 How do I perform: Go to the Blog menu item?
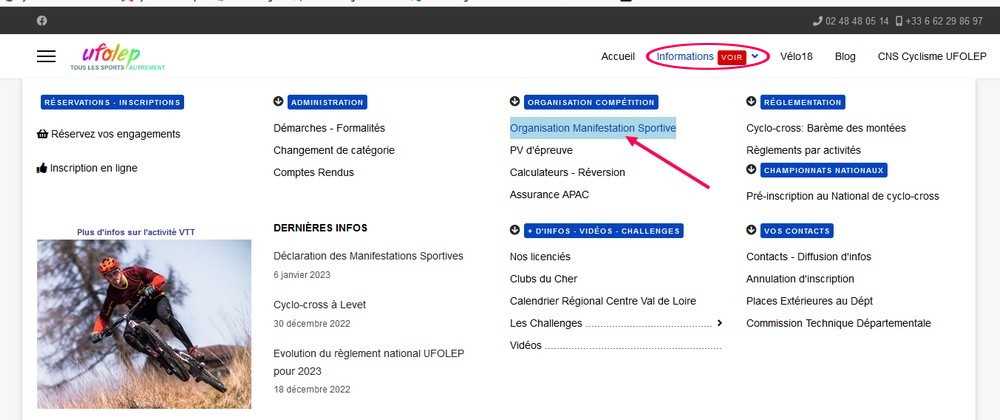(845, 56)
